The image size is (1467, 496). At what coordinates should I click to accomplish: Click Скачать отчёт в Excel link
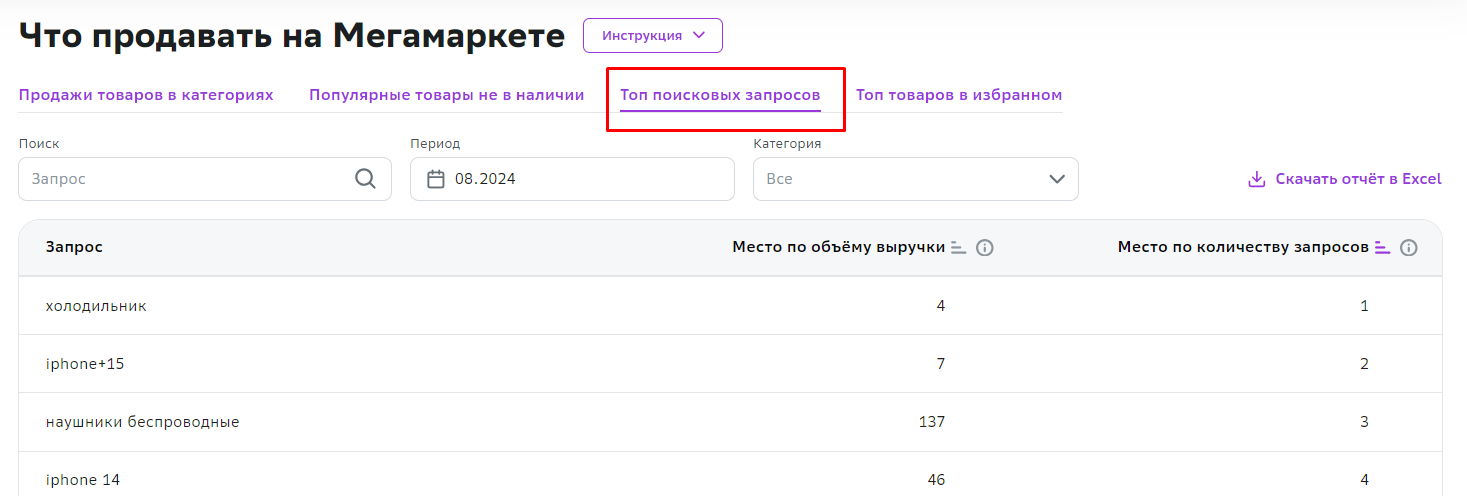pyautogui.click(x=1345, y=179)
